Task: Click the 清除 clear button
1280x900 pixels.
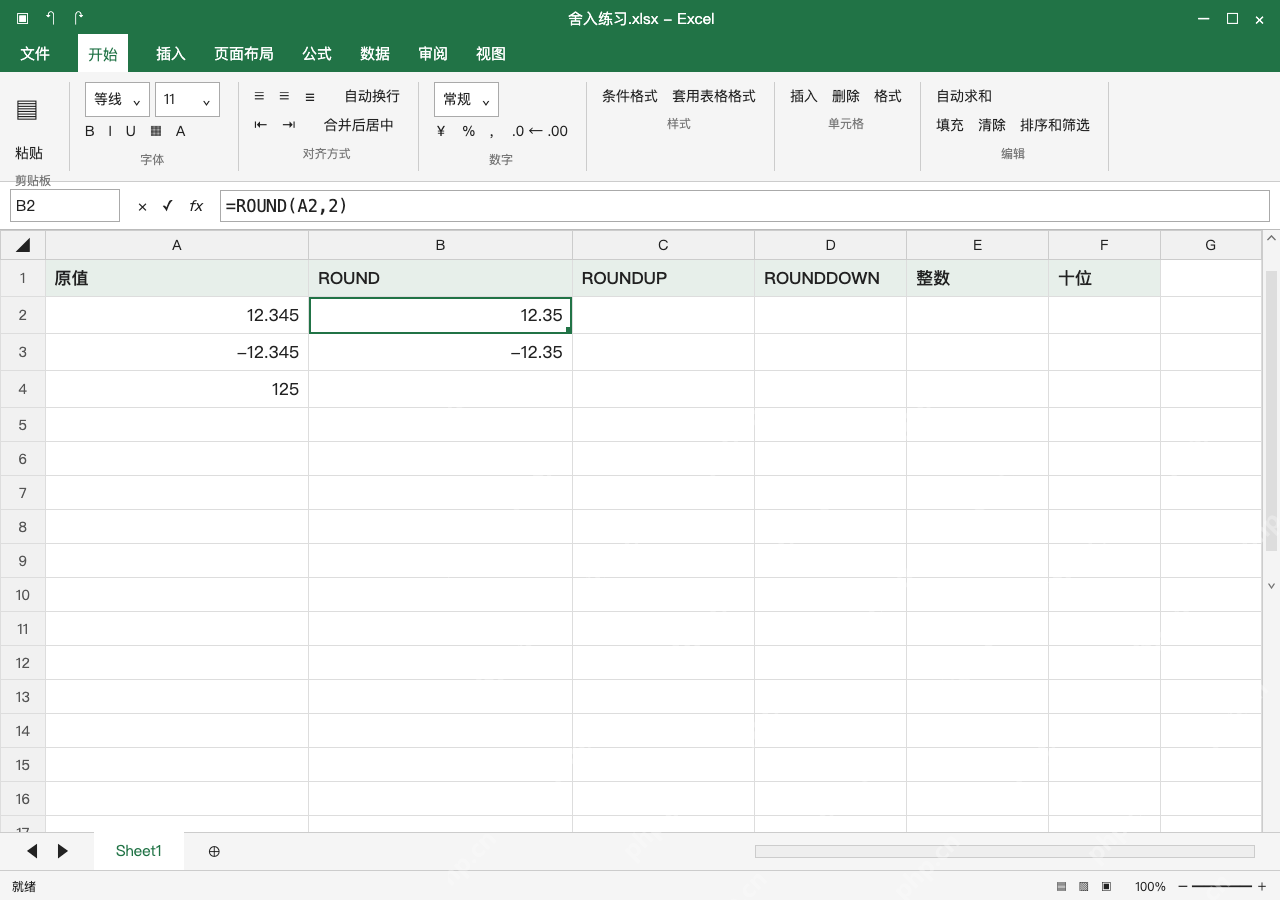Action: [992, 125]
